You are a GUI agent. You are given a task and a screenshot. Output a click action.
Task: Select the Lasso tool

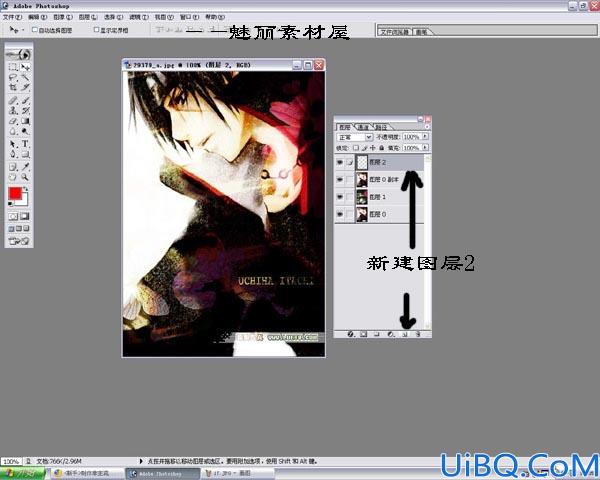click(x=13, y=77)
